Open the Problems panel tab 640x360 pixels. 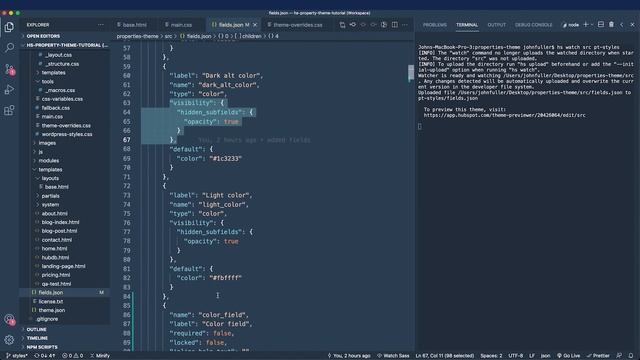[435, 25]
